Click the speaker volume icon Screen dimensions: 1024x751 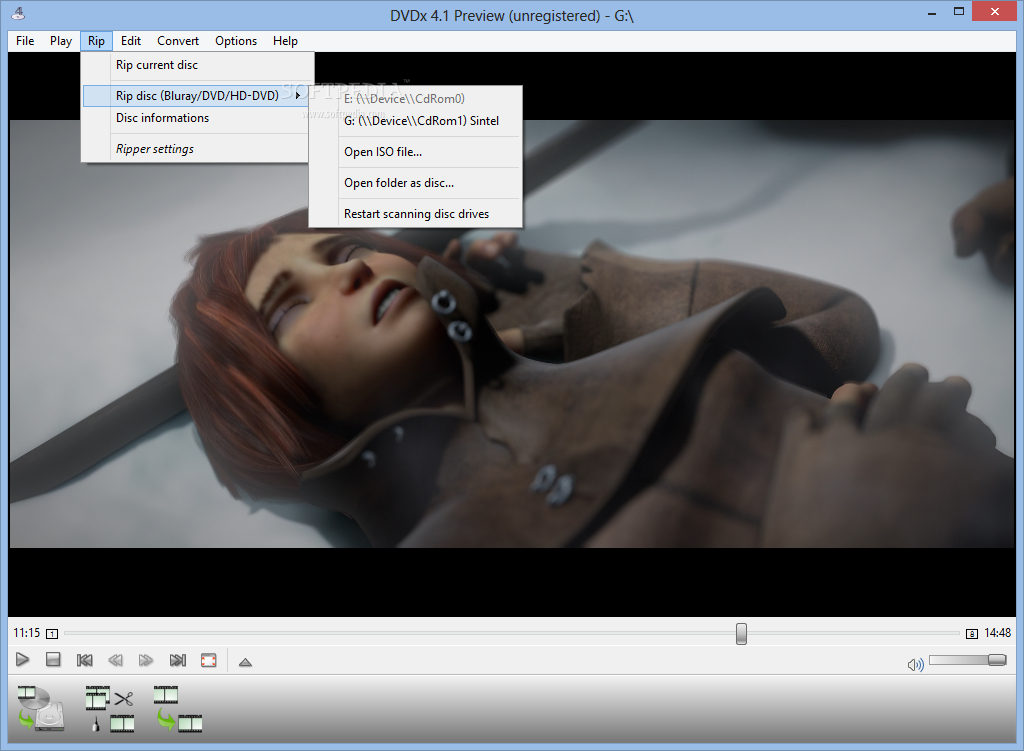coord(916,664)
